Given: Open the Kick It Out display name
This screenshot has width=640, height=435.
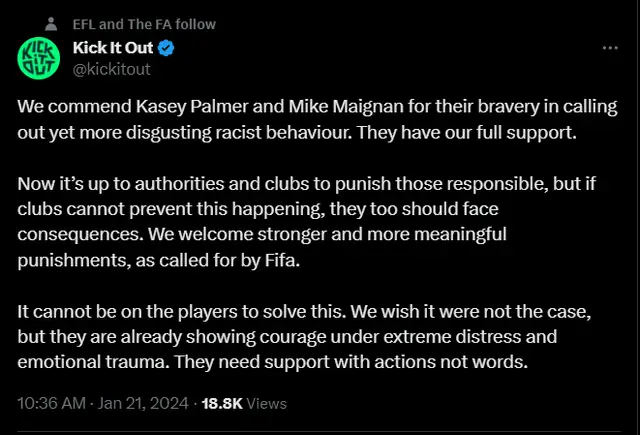Looking at the screenshot, I should pyautogui.click(x=113, y=48).
